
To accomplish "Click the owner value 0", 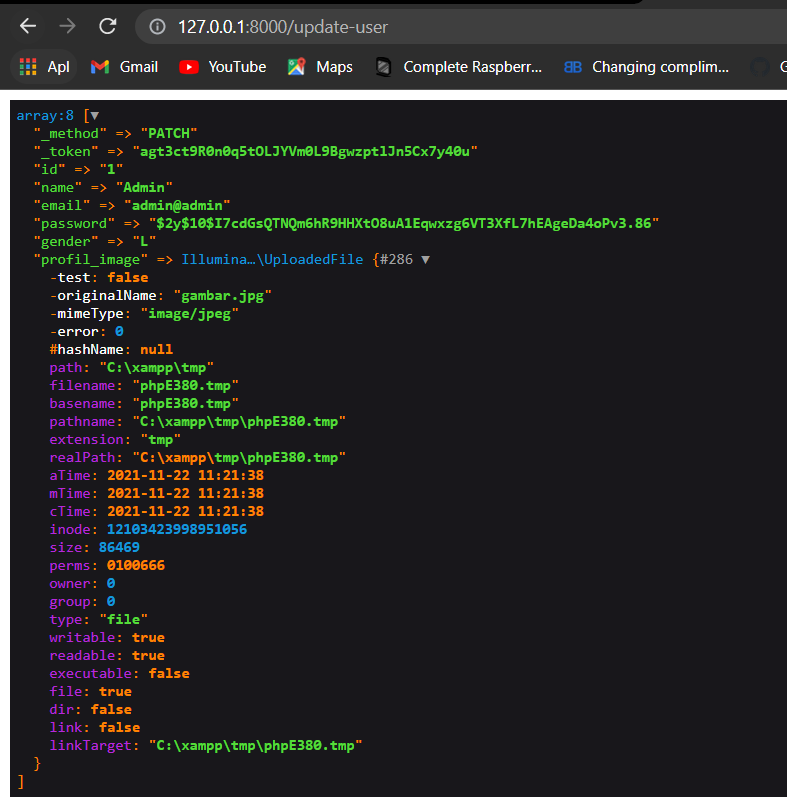I will click(x=111, y=583).
